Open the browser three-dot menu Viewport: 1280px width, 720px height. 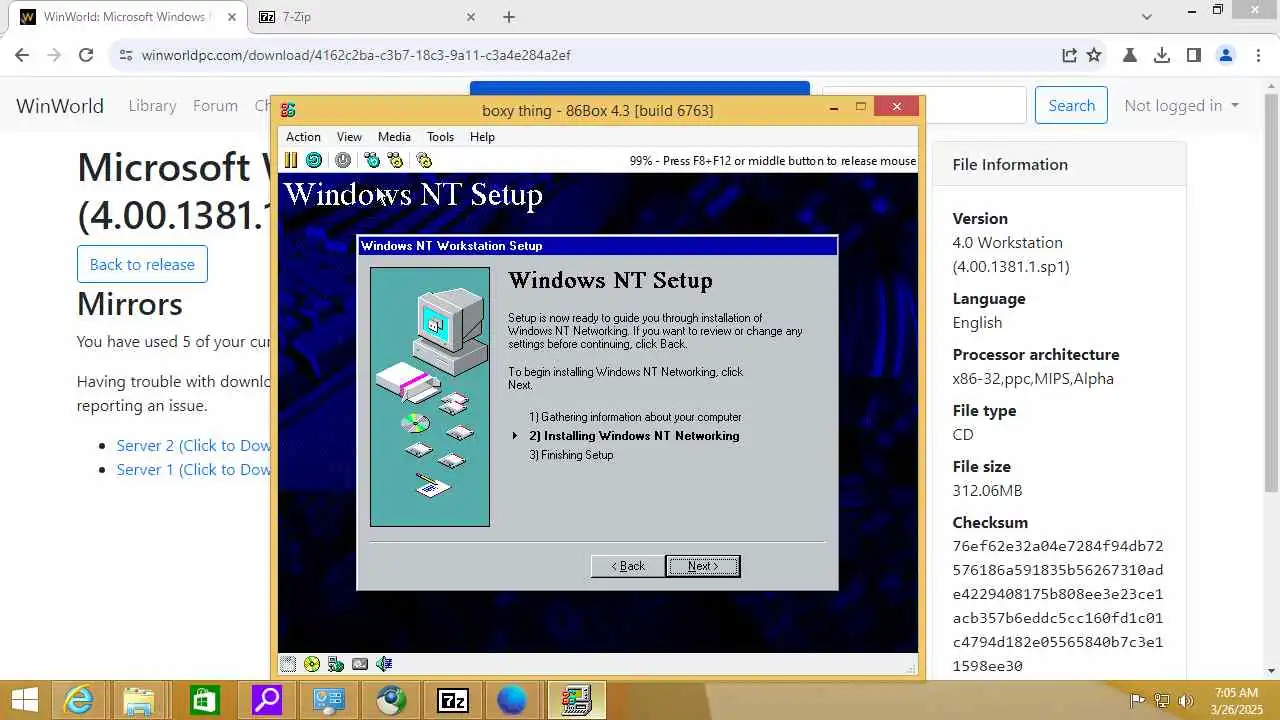point(1258,55)
